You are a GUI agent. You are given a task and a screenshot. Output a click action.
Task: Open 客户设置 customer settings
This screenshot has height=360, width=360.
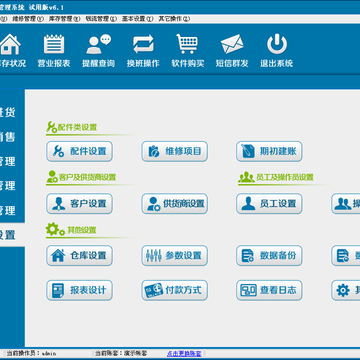79,204
